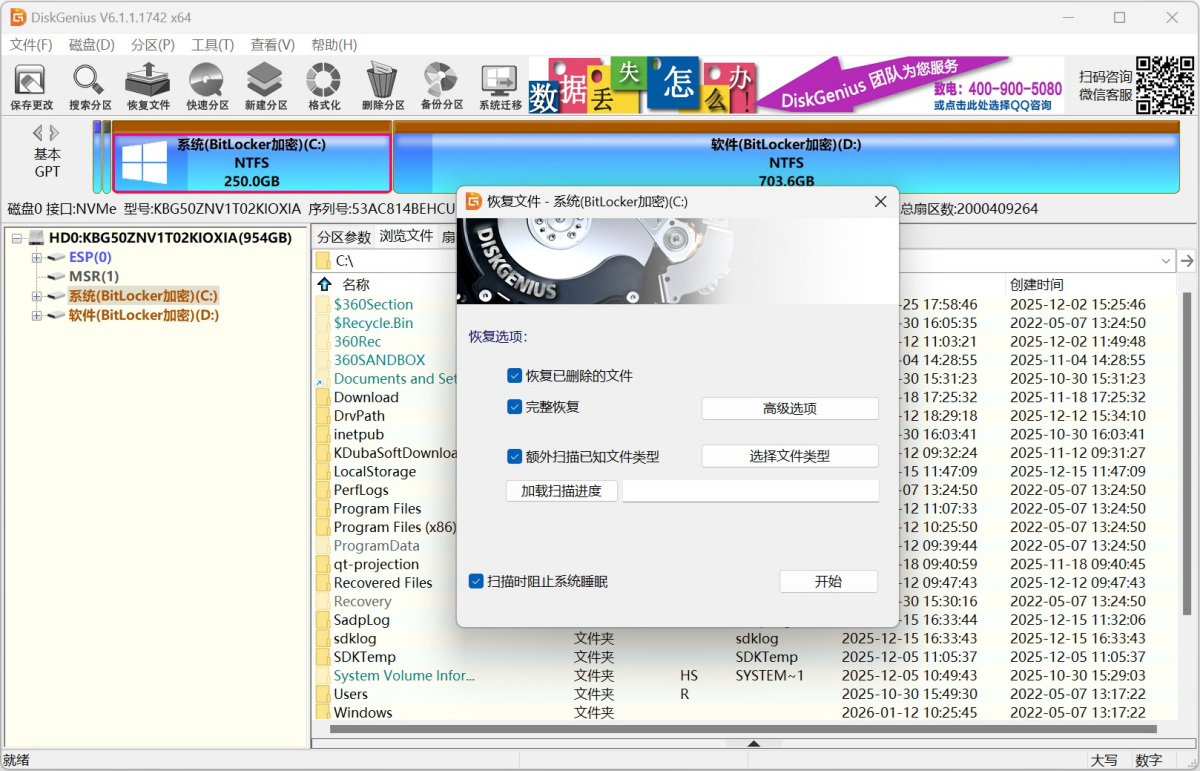Open the 备份分区 backup partition tool
The image size is (1200, 771).
(x=441, y=86)
